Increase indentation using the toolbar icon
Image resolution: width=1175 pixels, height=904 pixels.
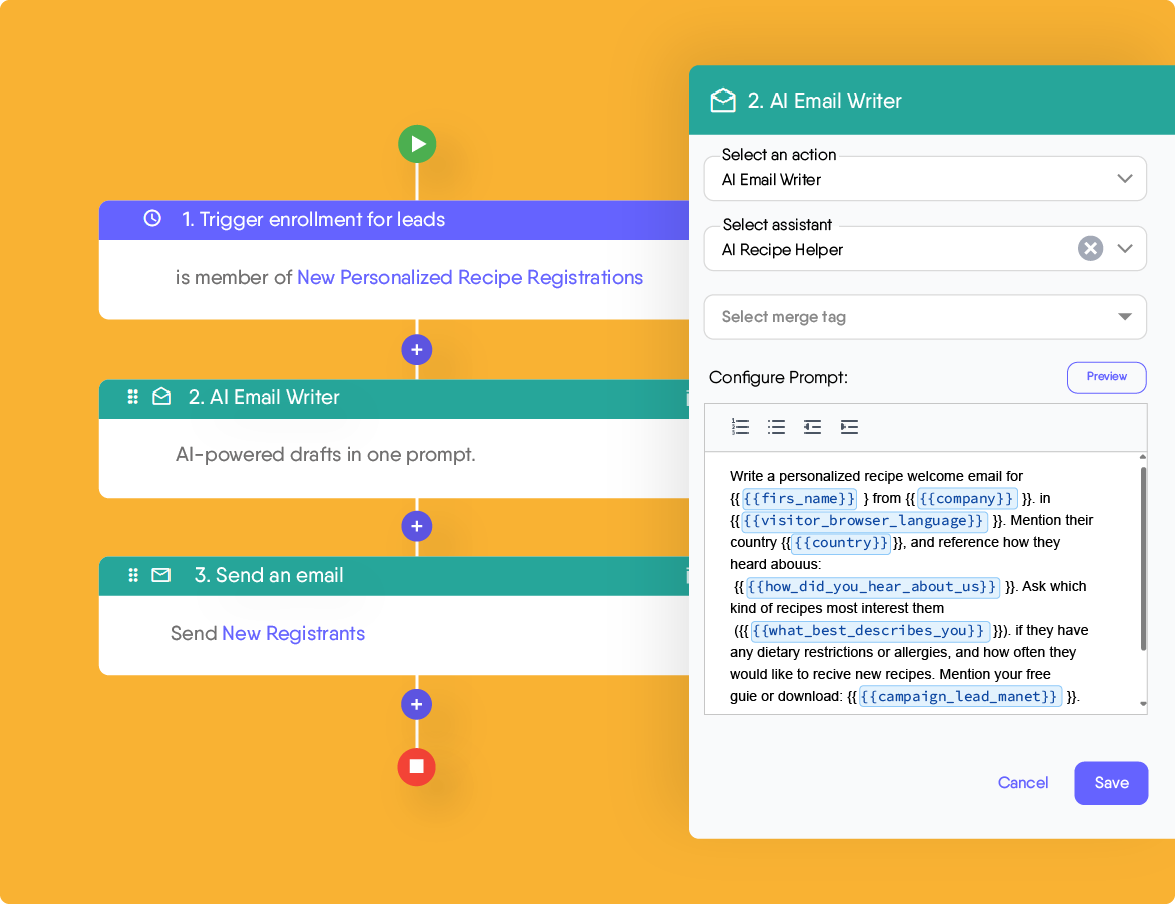(848, 427)
